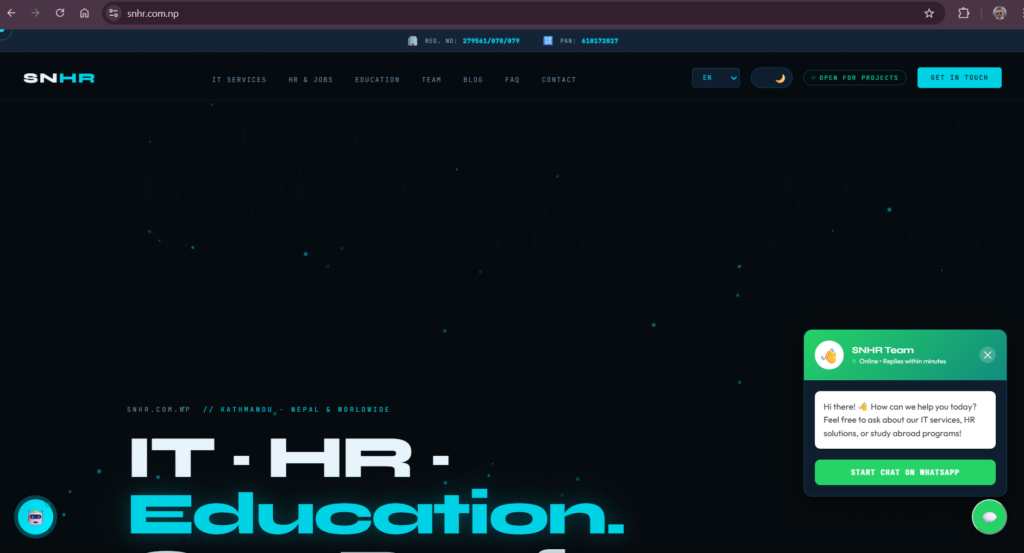Close the SNHR Team chat popup
The height and width of the screenshot is (553, 1024).
[x=987, y=355]
